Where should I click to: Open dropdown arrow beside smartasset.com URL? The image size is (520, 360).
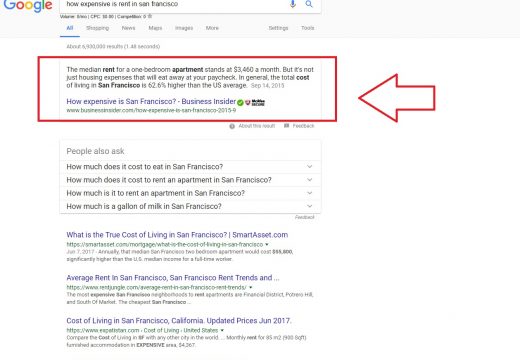[x=267, y=244]
